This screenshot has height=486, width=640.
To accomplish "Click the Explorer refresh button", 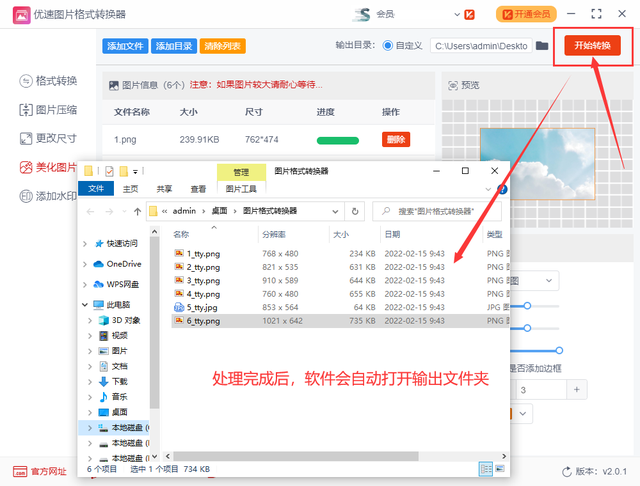I will tap(355, 211).
